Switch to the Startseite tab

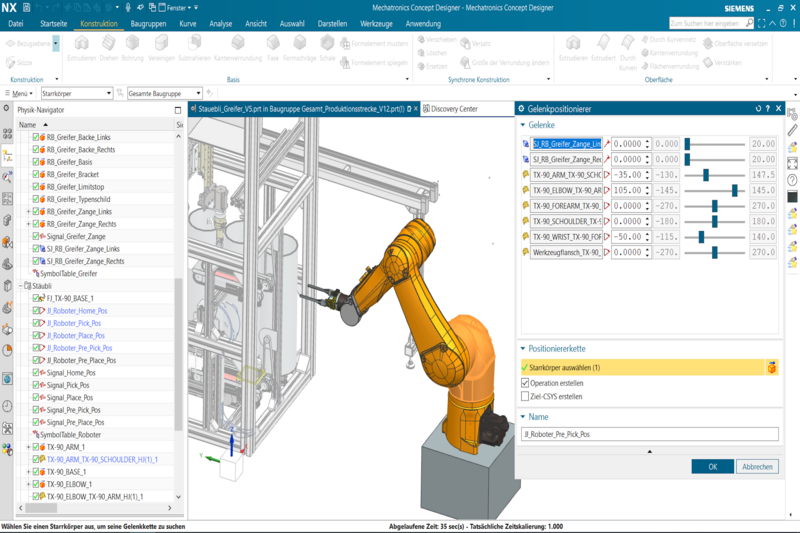tap(54, 23)
